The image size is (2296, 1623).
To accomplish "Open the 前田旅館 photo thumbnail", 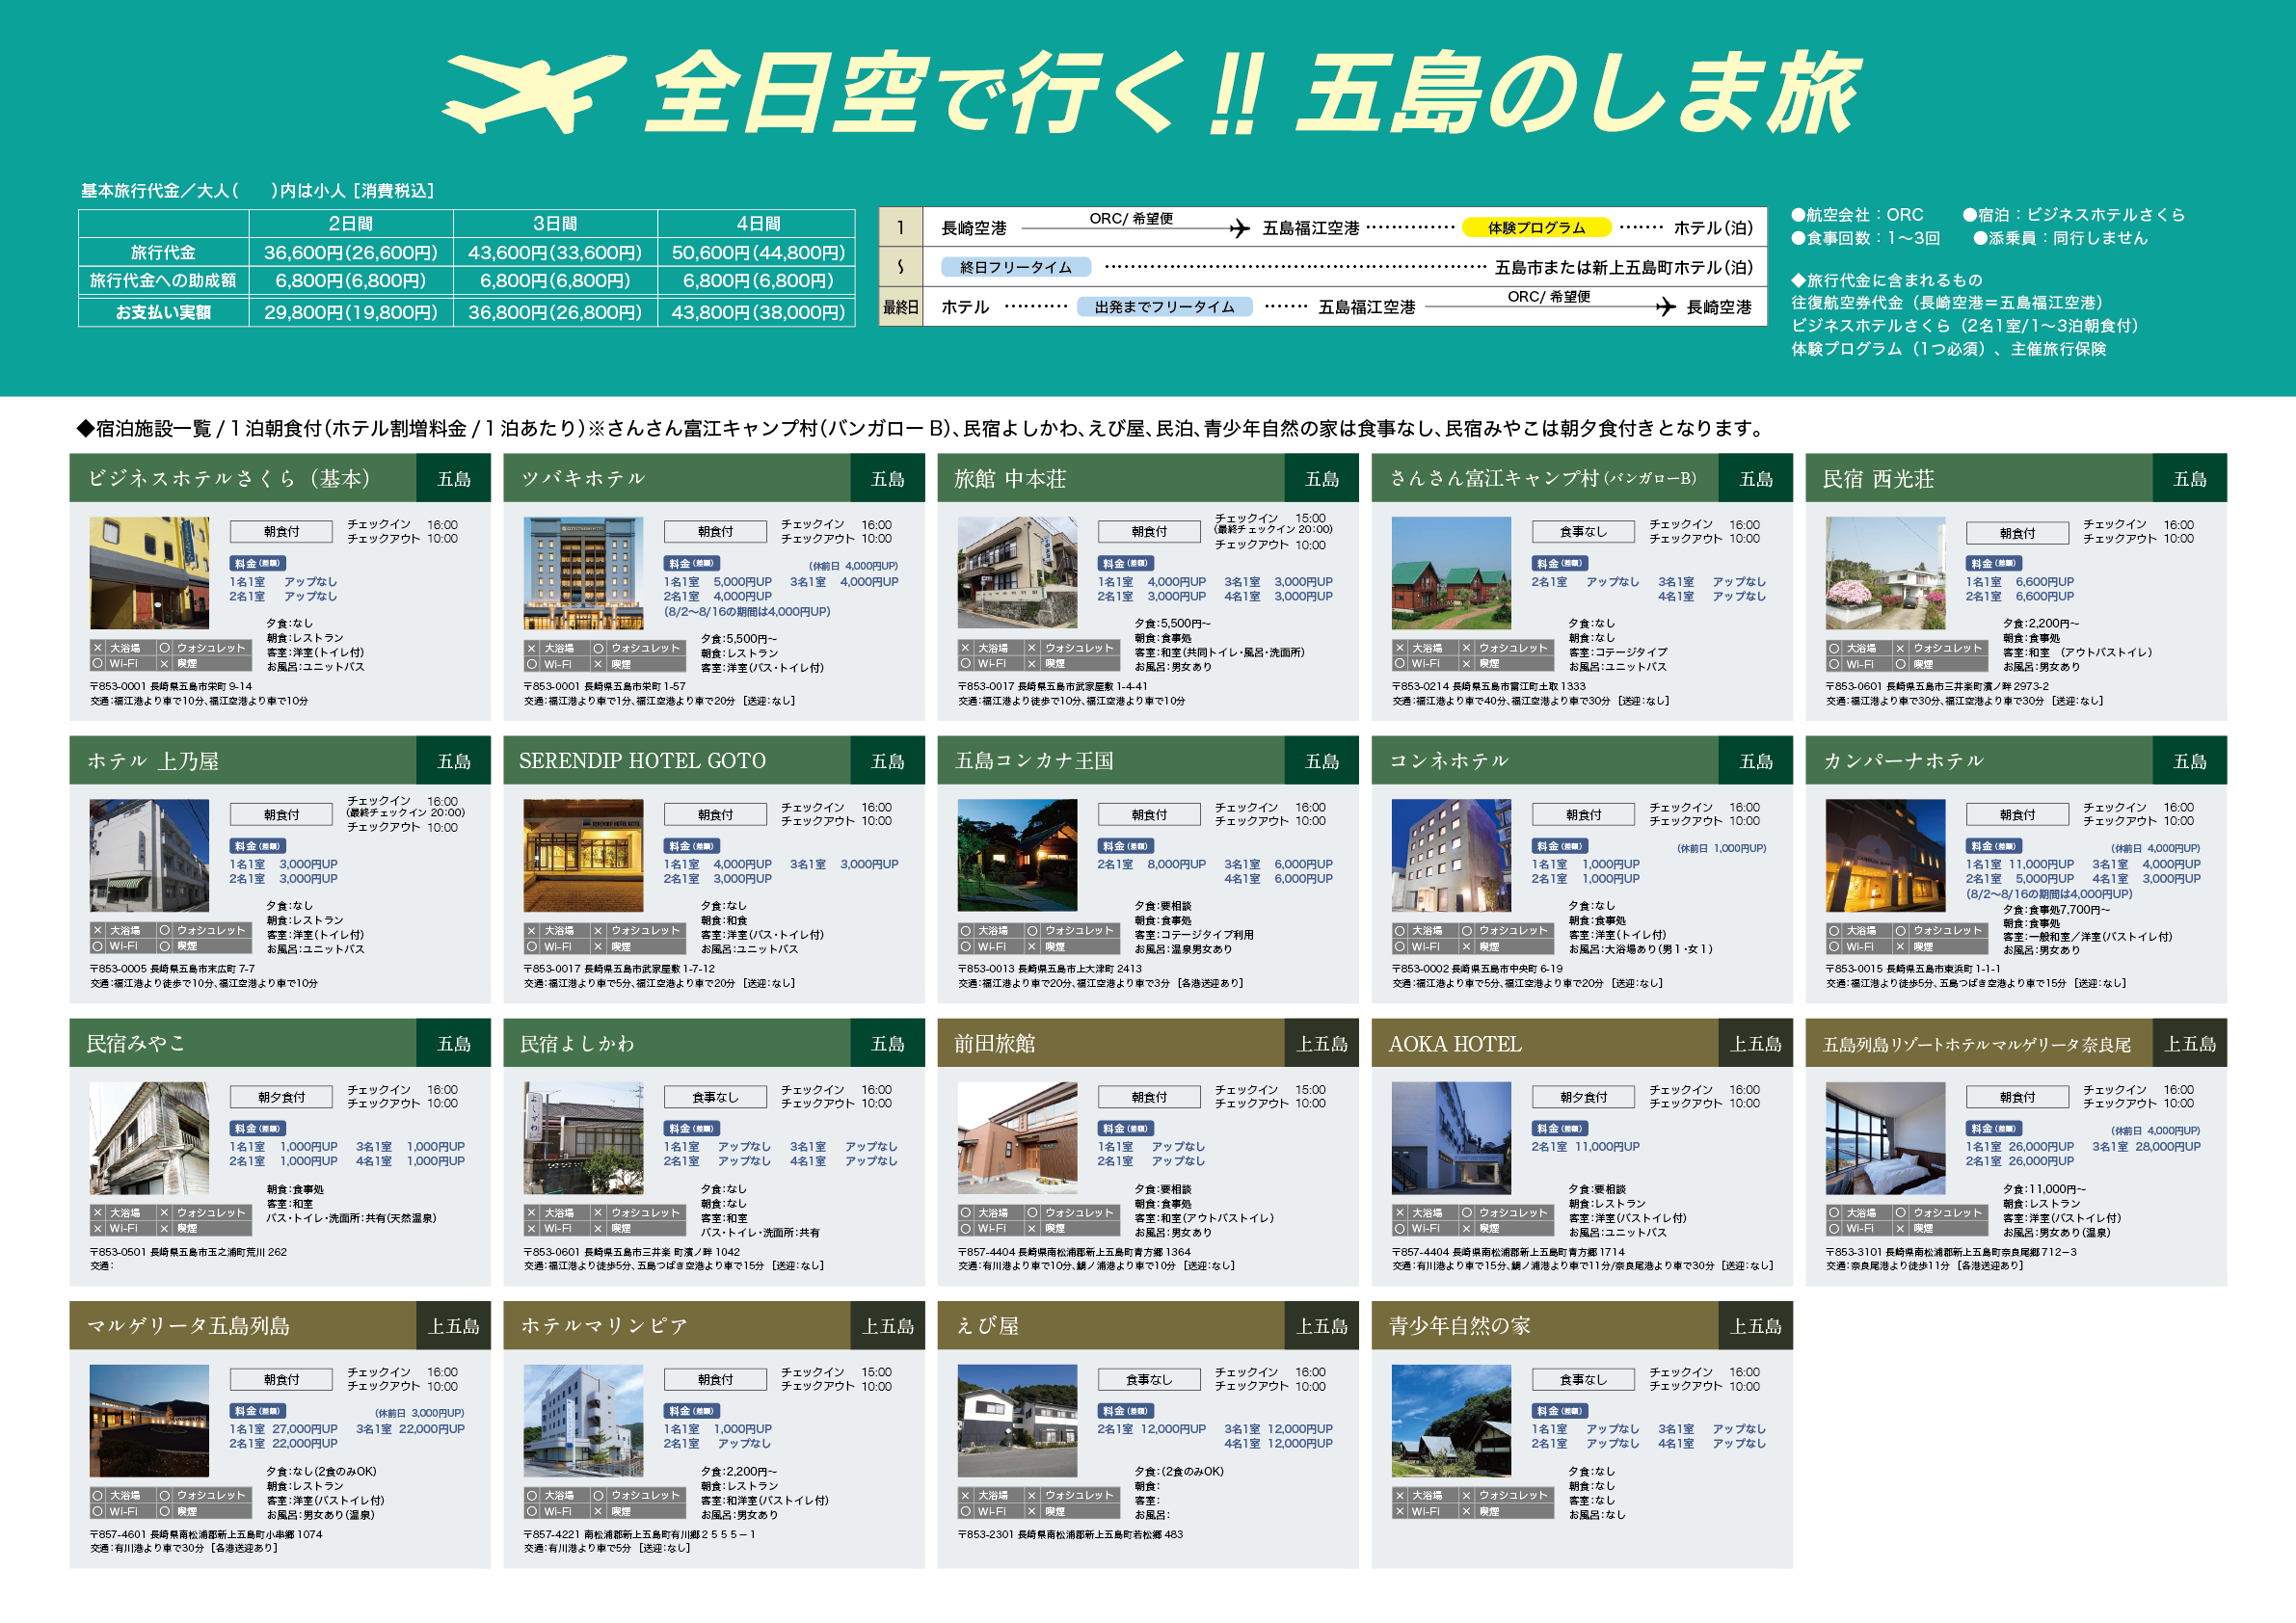I will pyautogui.click(x=1017, y=1138).
